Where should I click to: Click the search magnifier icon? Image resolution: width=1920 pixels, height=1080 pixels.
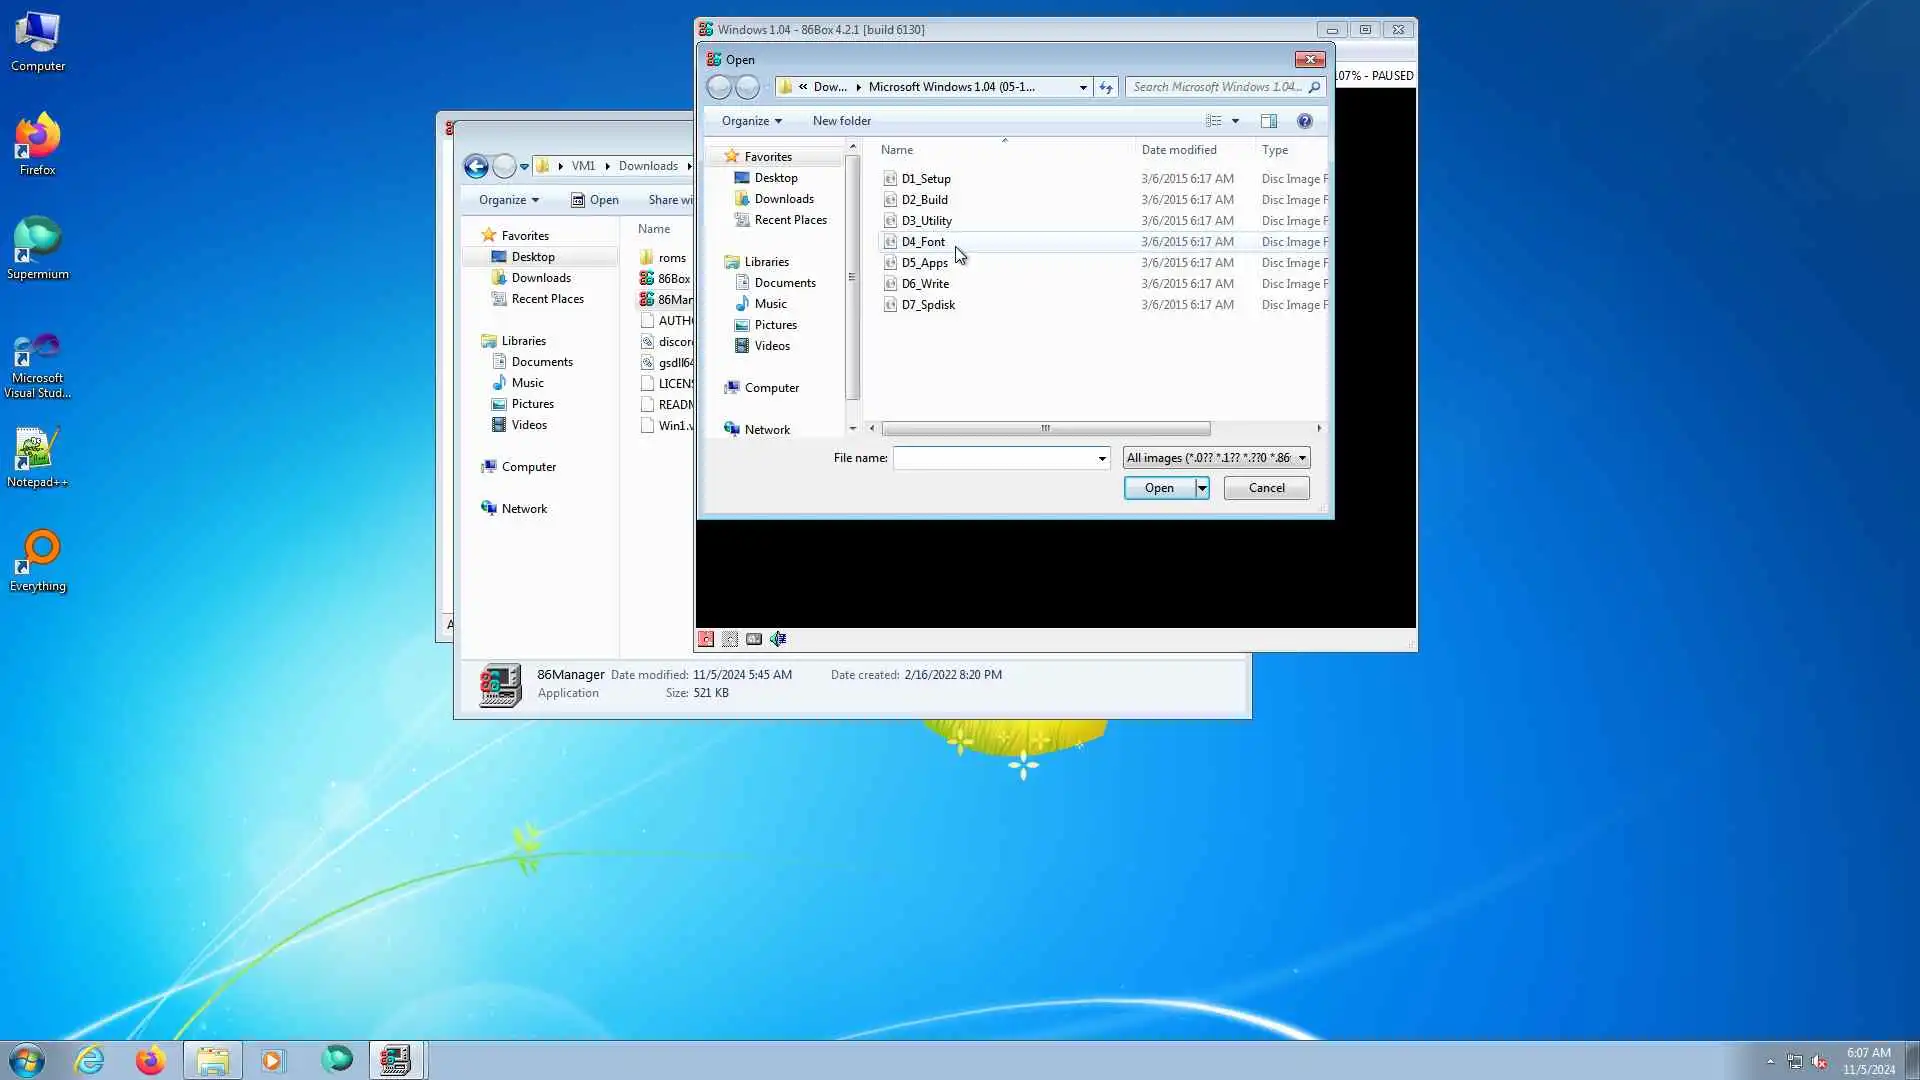1314,87
